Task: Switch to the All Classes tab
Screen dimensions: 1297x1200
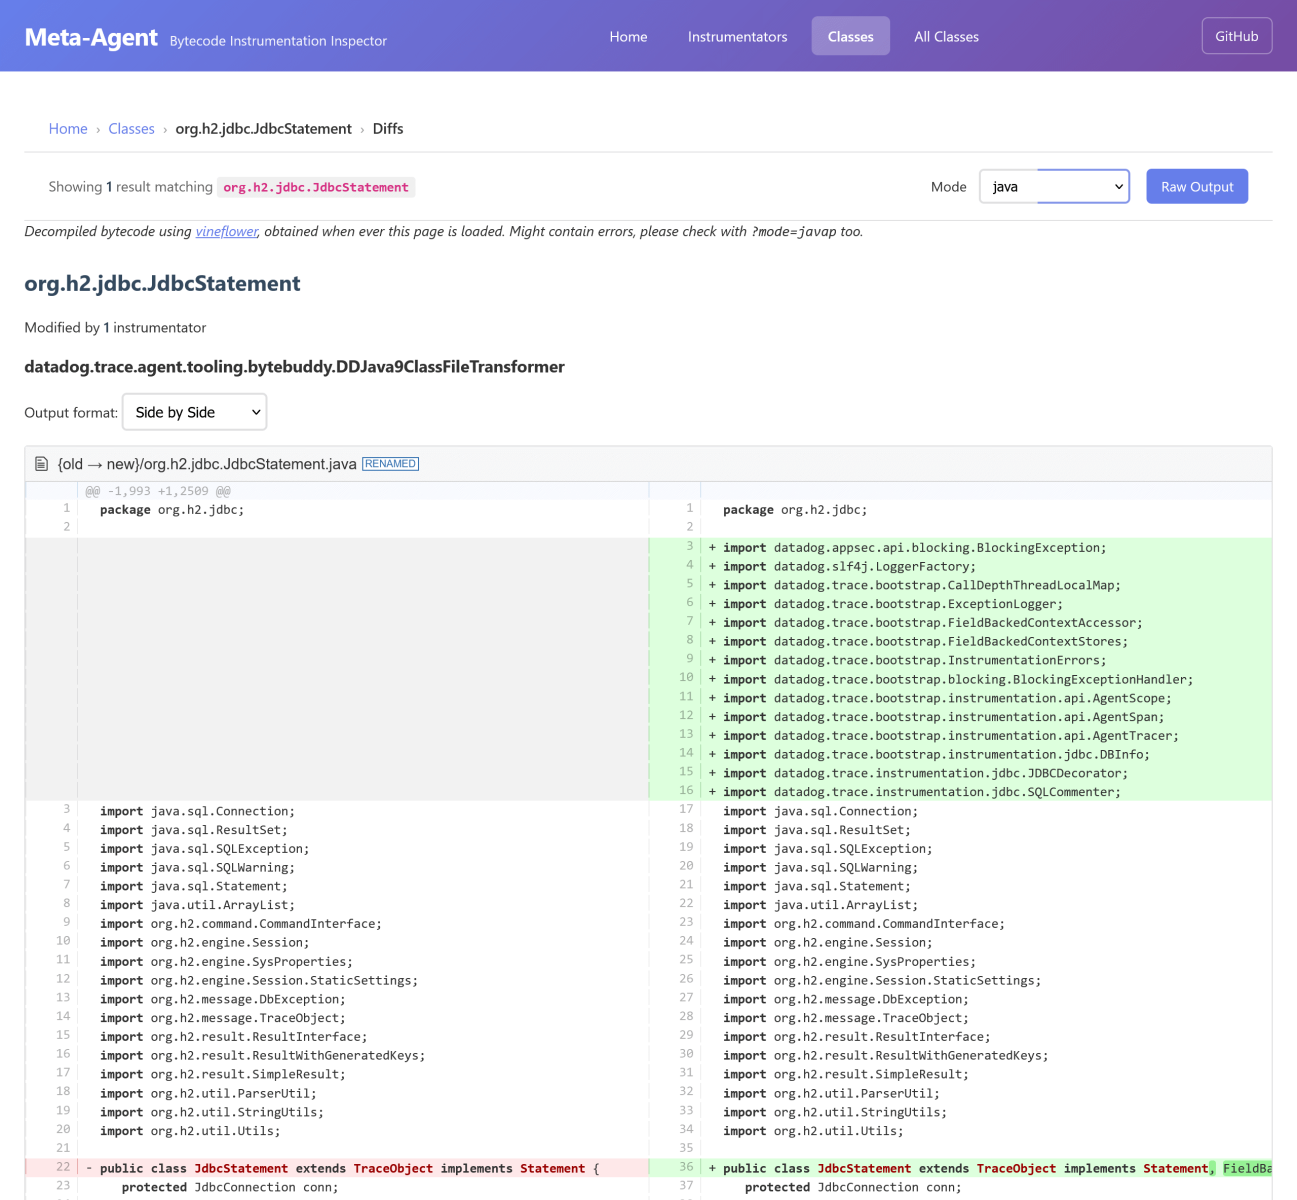Action: (946, 36)
